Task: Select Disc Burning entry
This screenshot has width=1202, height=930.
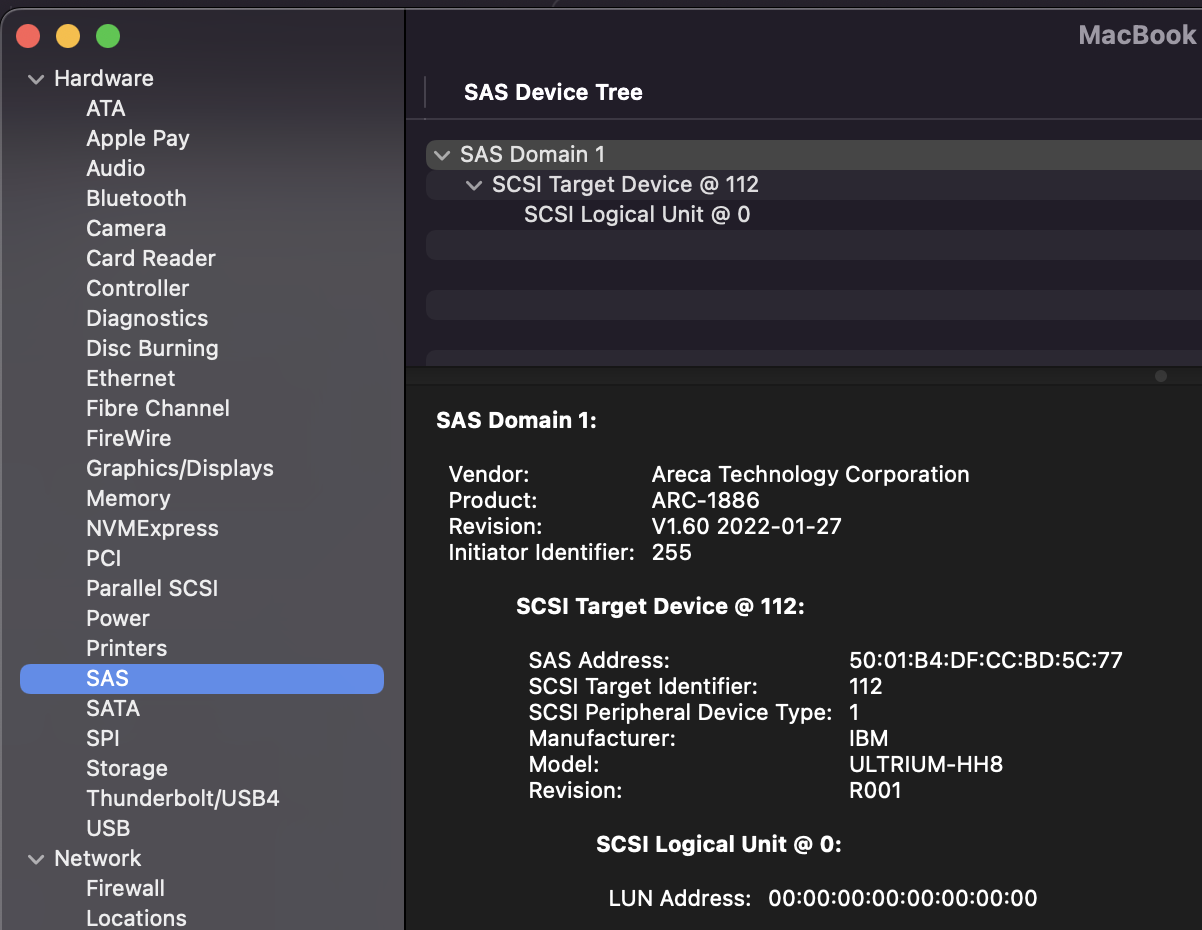Action: tap(152, 348)
